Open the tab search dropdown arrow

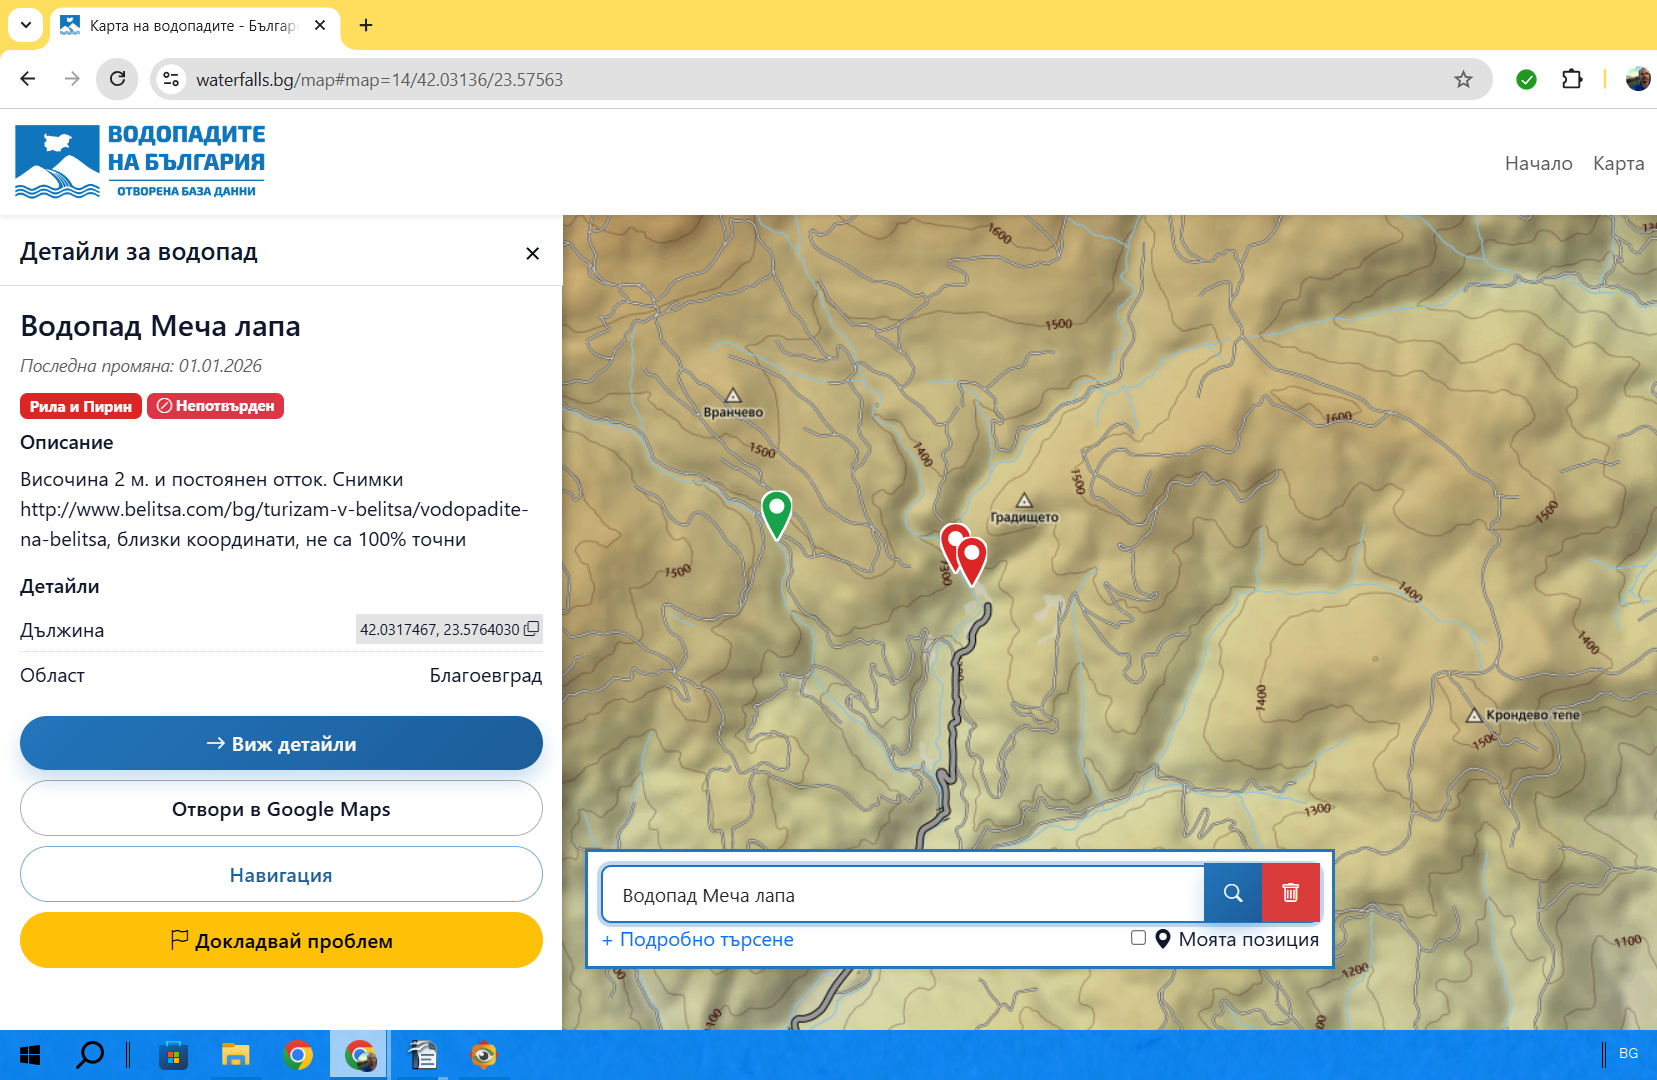pos(25,25)
